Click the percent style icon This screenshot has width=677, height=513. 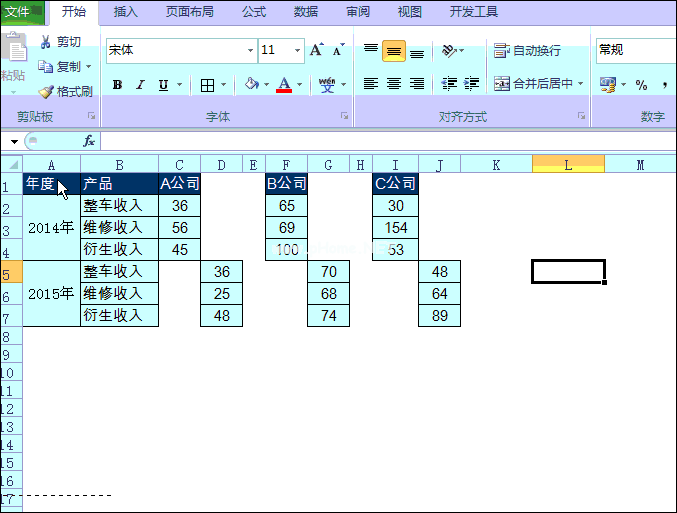tap(641, 85)
